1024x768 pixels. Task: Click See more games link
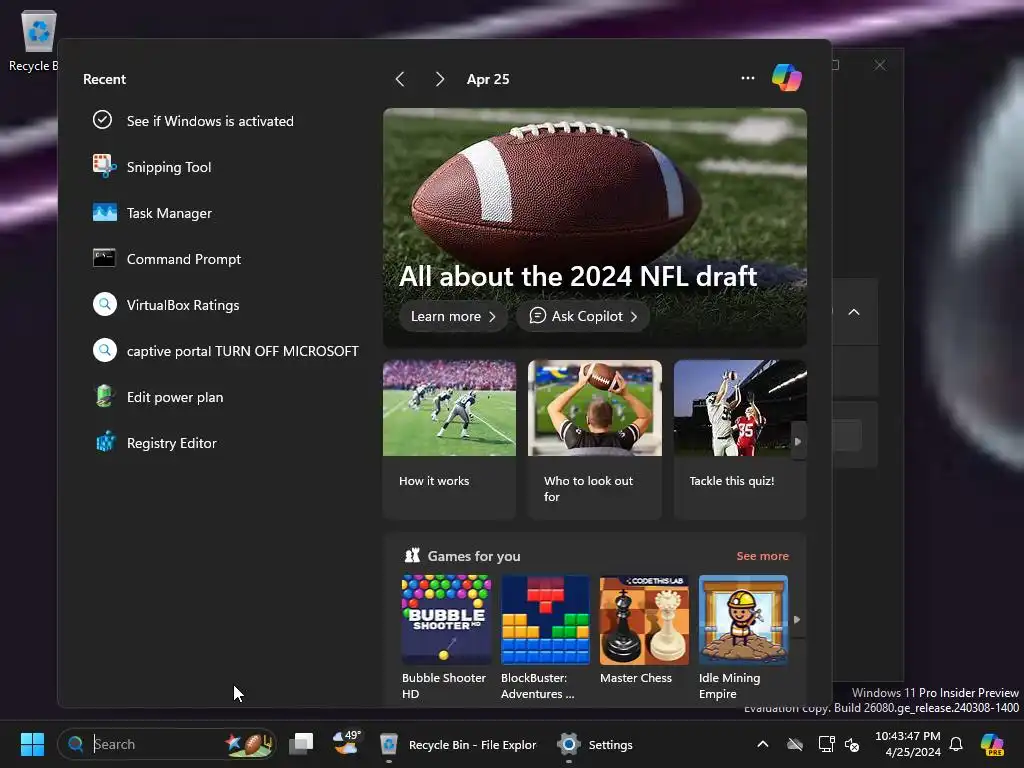pyautogui.click(x=762, y=556)
